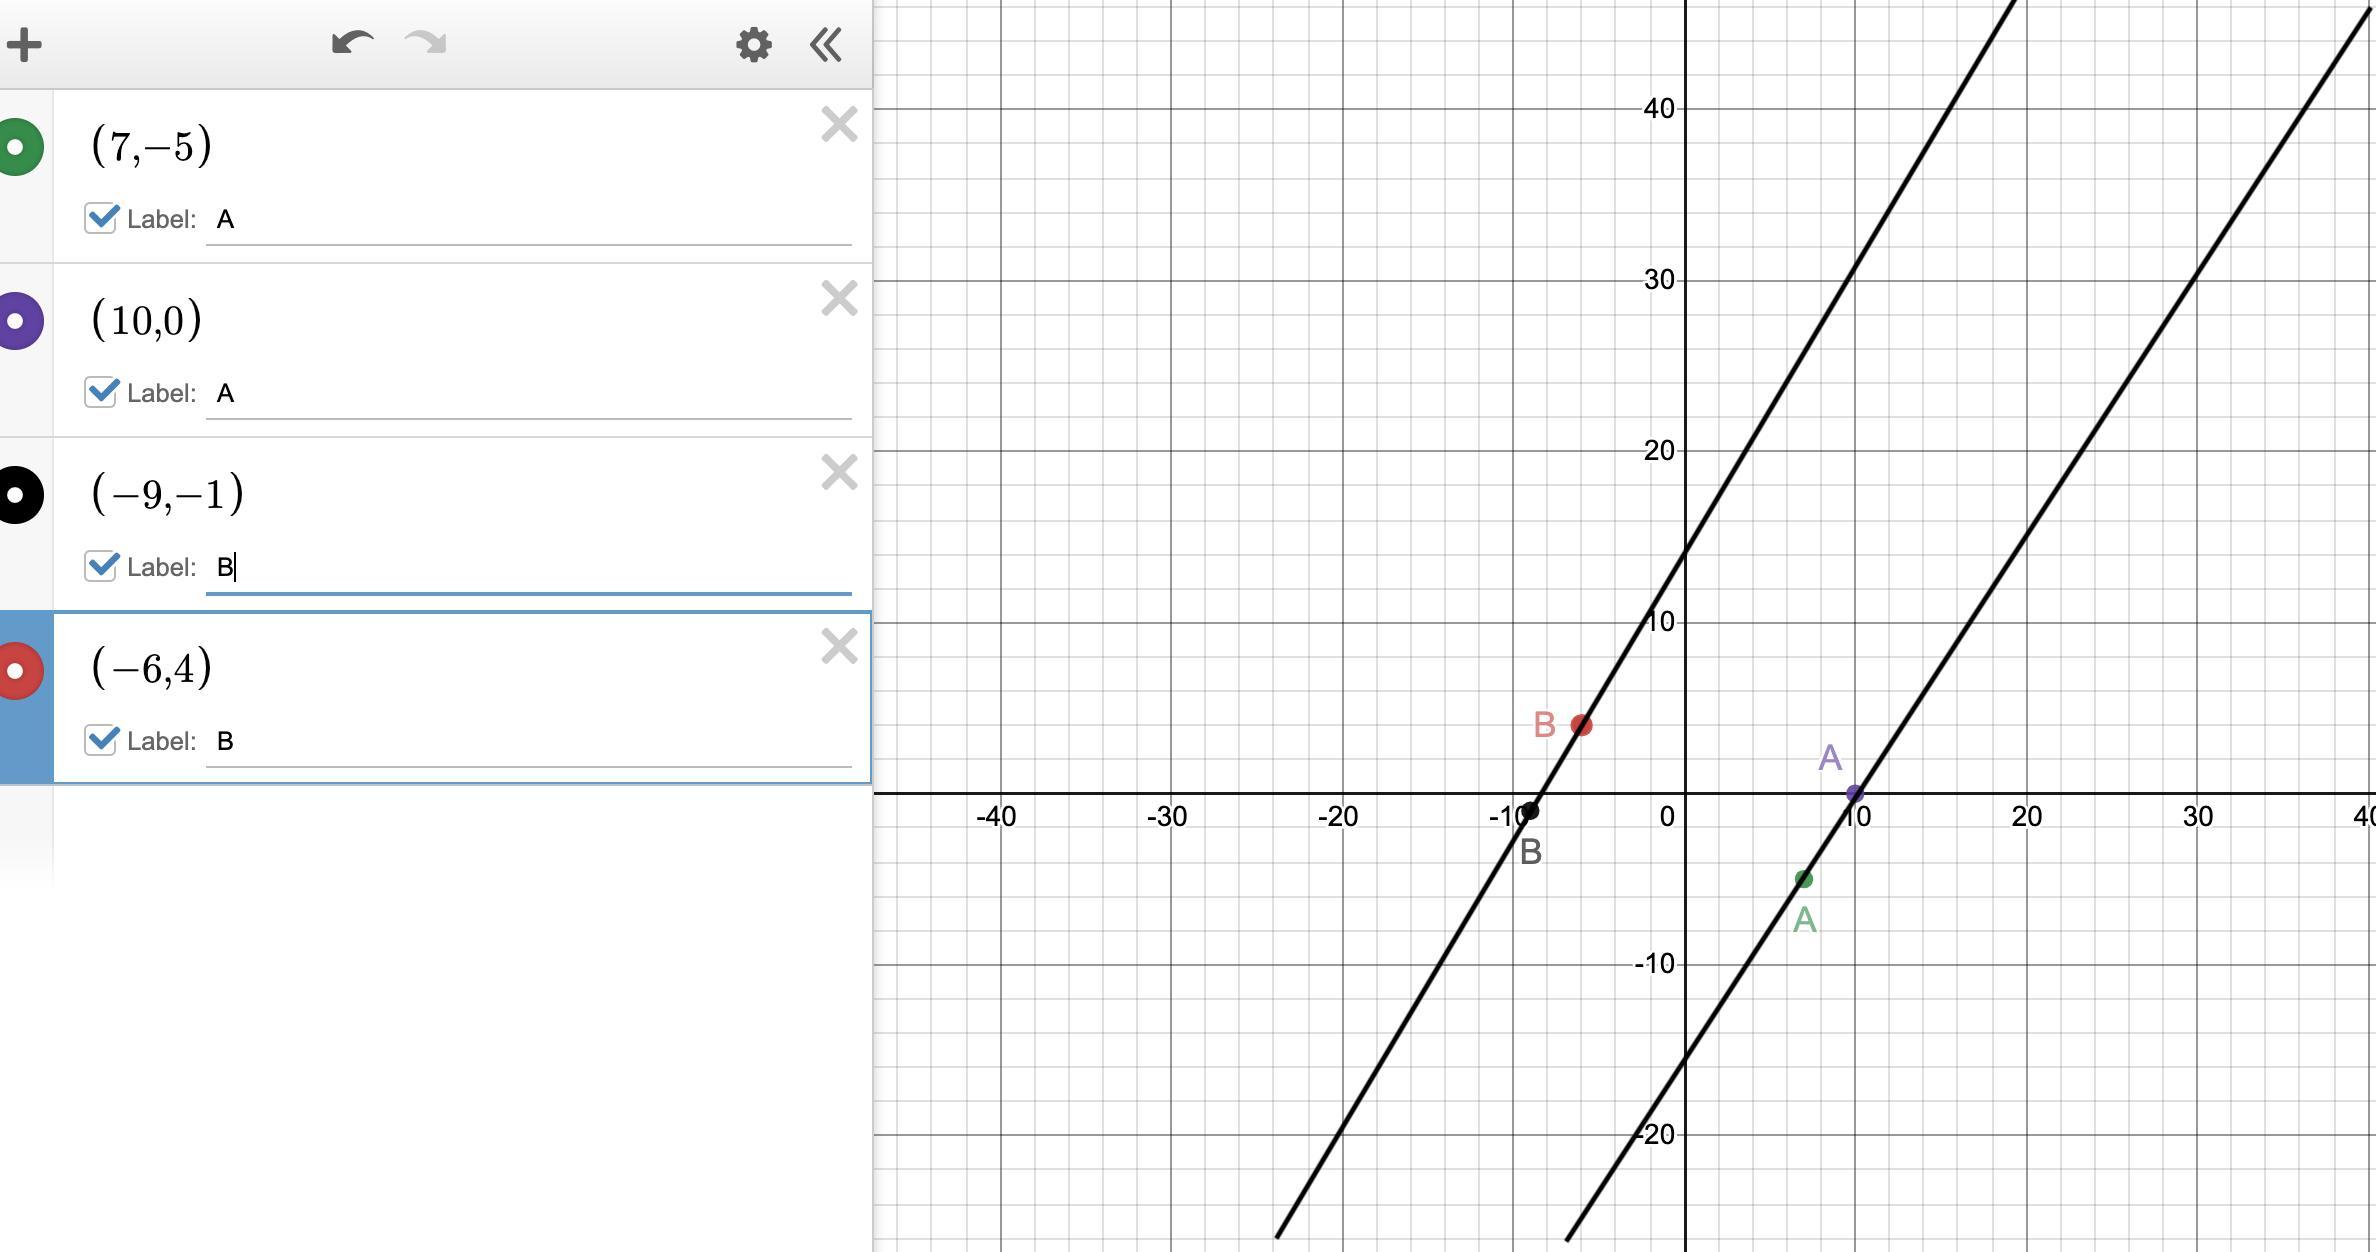The height and width of the screenshot is (1252, 2376).
Task: Toggle Label checkbox for point (-6,4)
Action: click(101, 740)
